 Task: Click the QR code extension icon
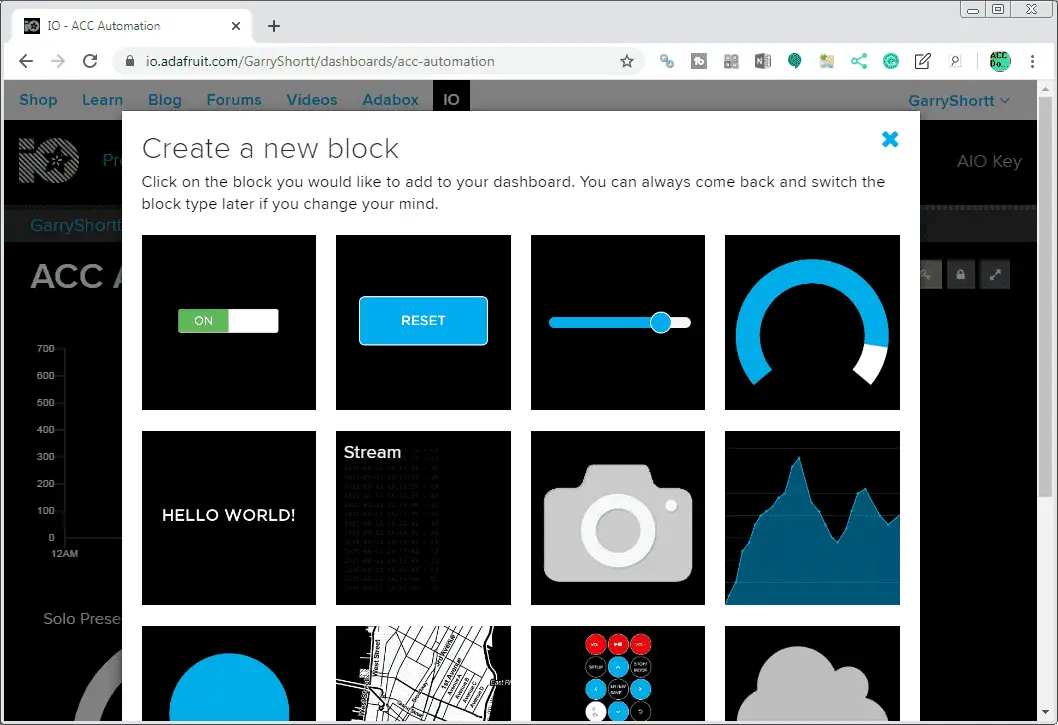pyautogui.click(x=731, y=61)
